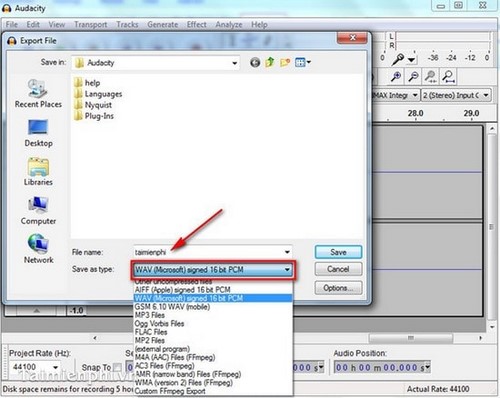Expand the File name dropdown arrow
Viewport: 500px width, 398px height.
point(287,252)
